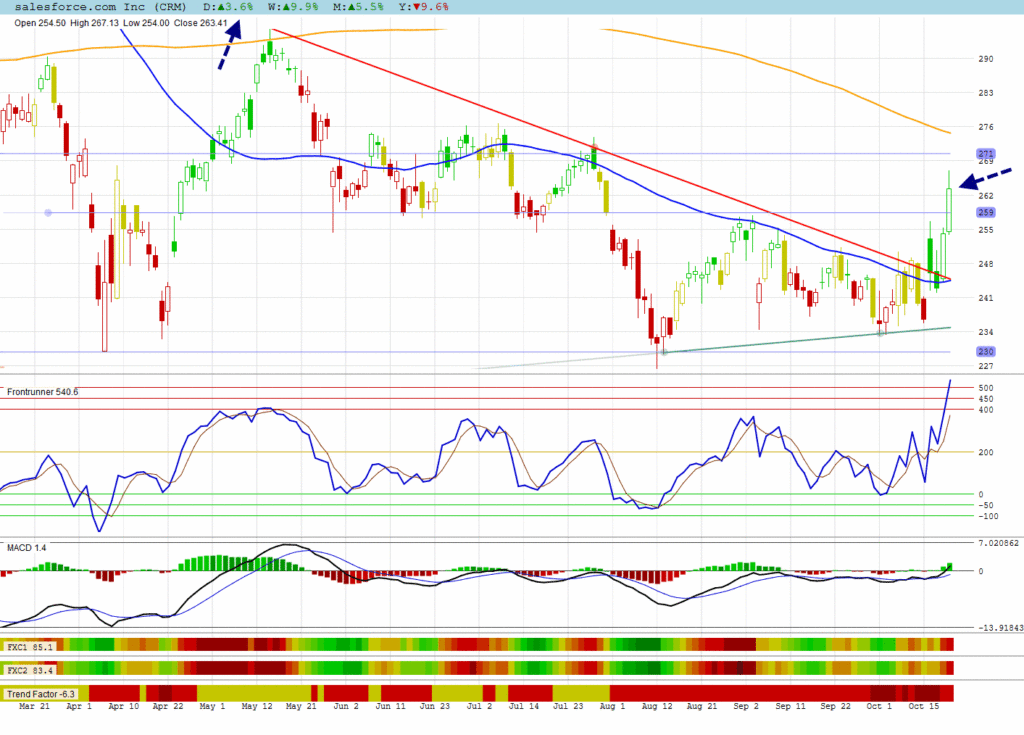Click the Trend Factor -6.3 label
This screenshot has width=1024, height=735.
43,693
